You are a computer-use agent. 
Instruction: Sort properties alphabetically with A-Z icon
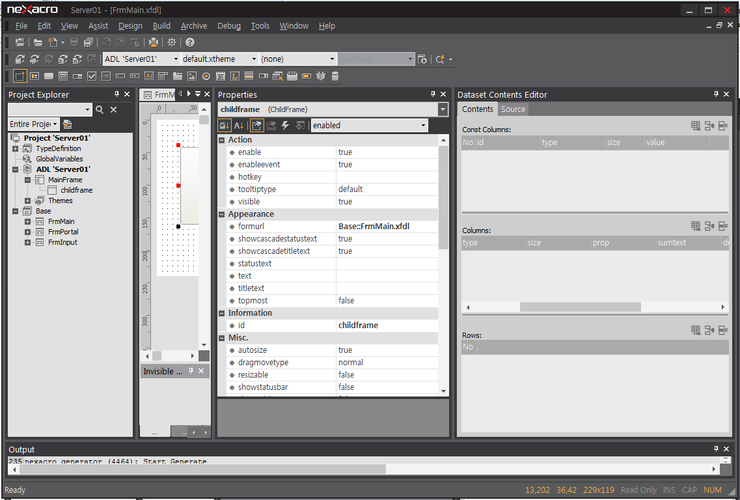pyautogui.click(x=240, y=125)
